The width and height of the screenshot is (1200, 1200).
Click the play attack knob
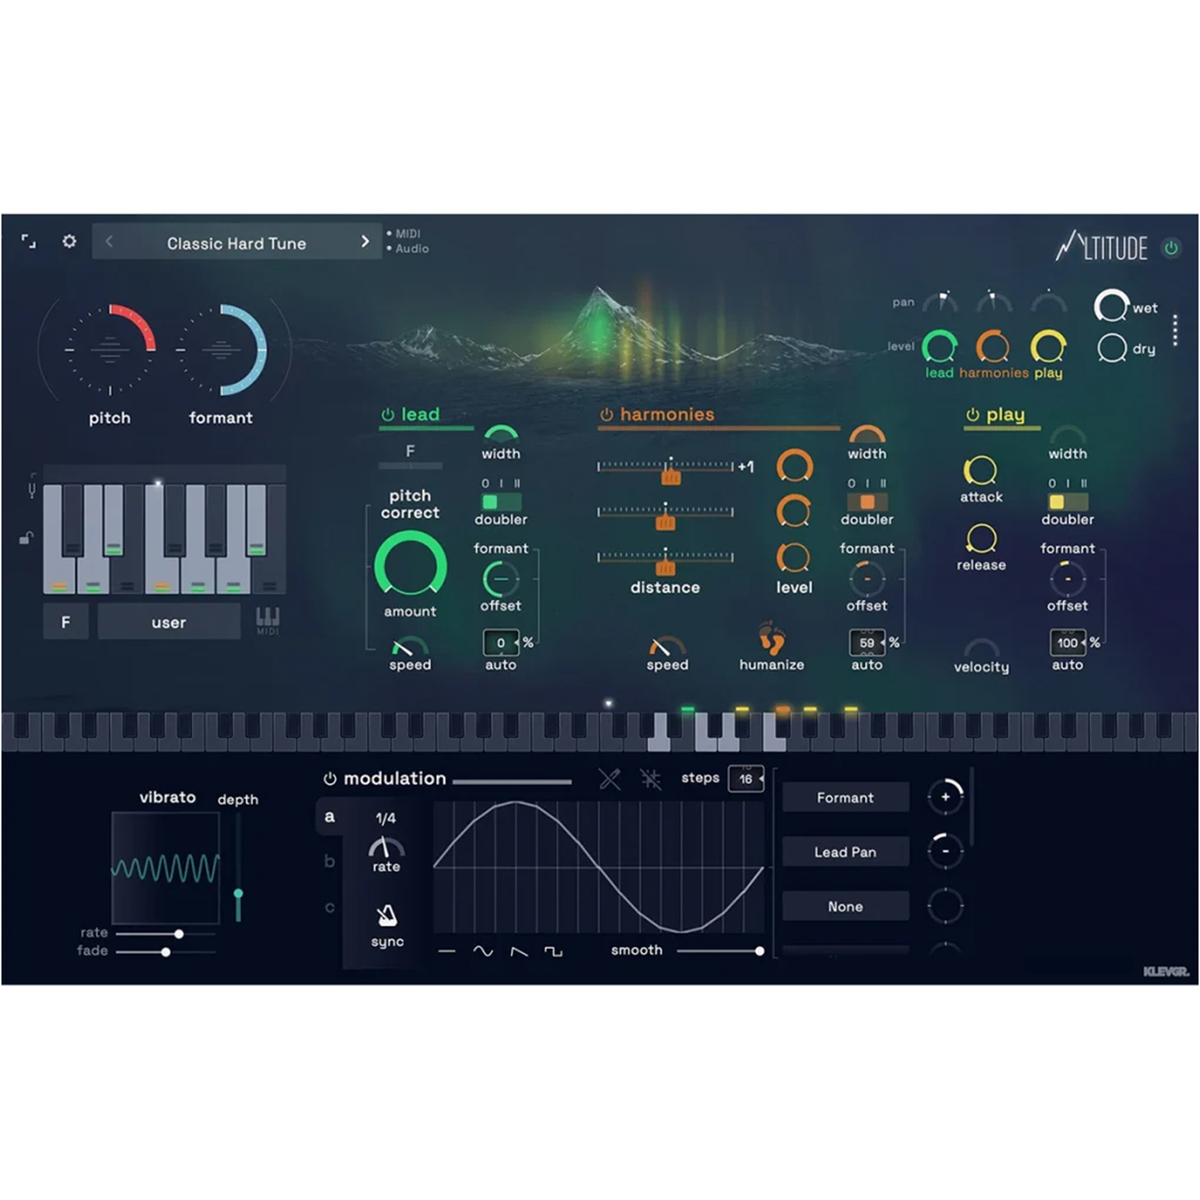(x=980, y=470)
